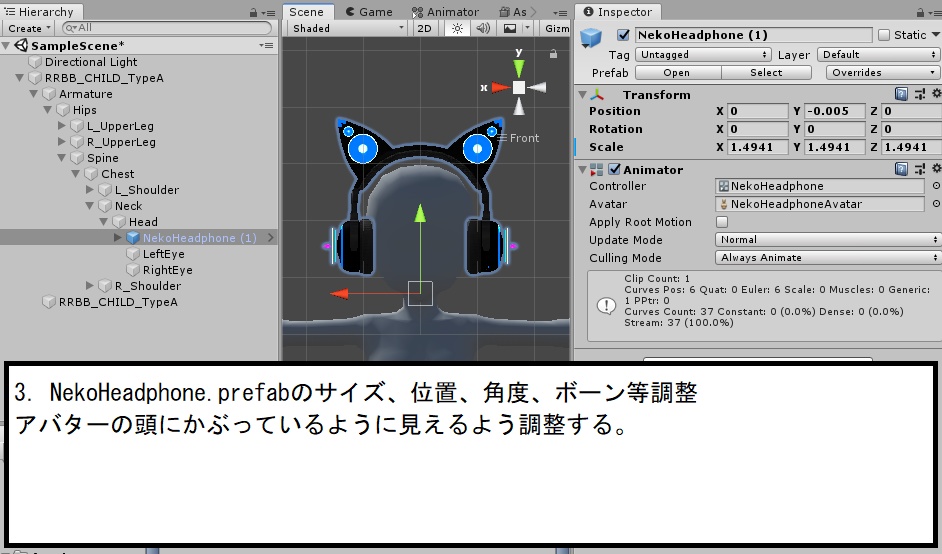The width and height of the screenshot is (942, 554).
Task: Toggle scene lighting sun icon
Action: coord(457,28)
